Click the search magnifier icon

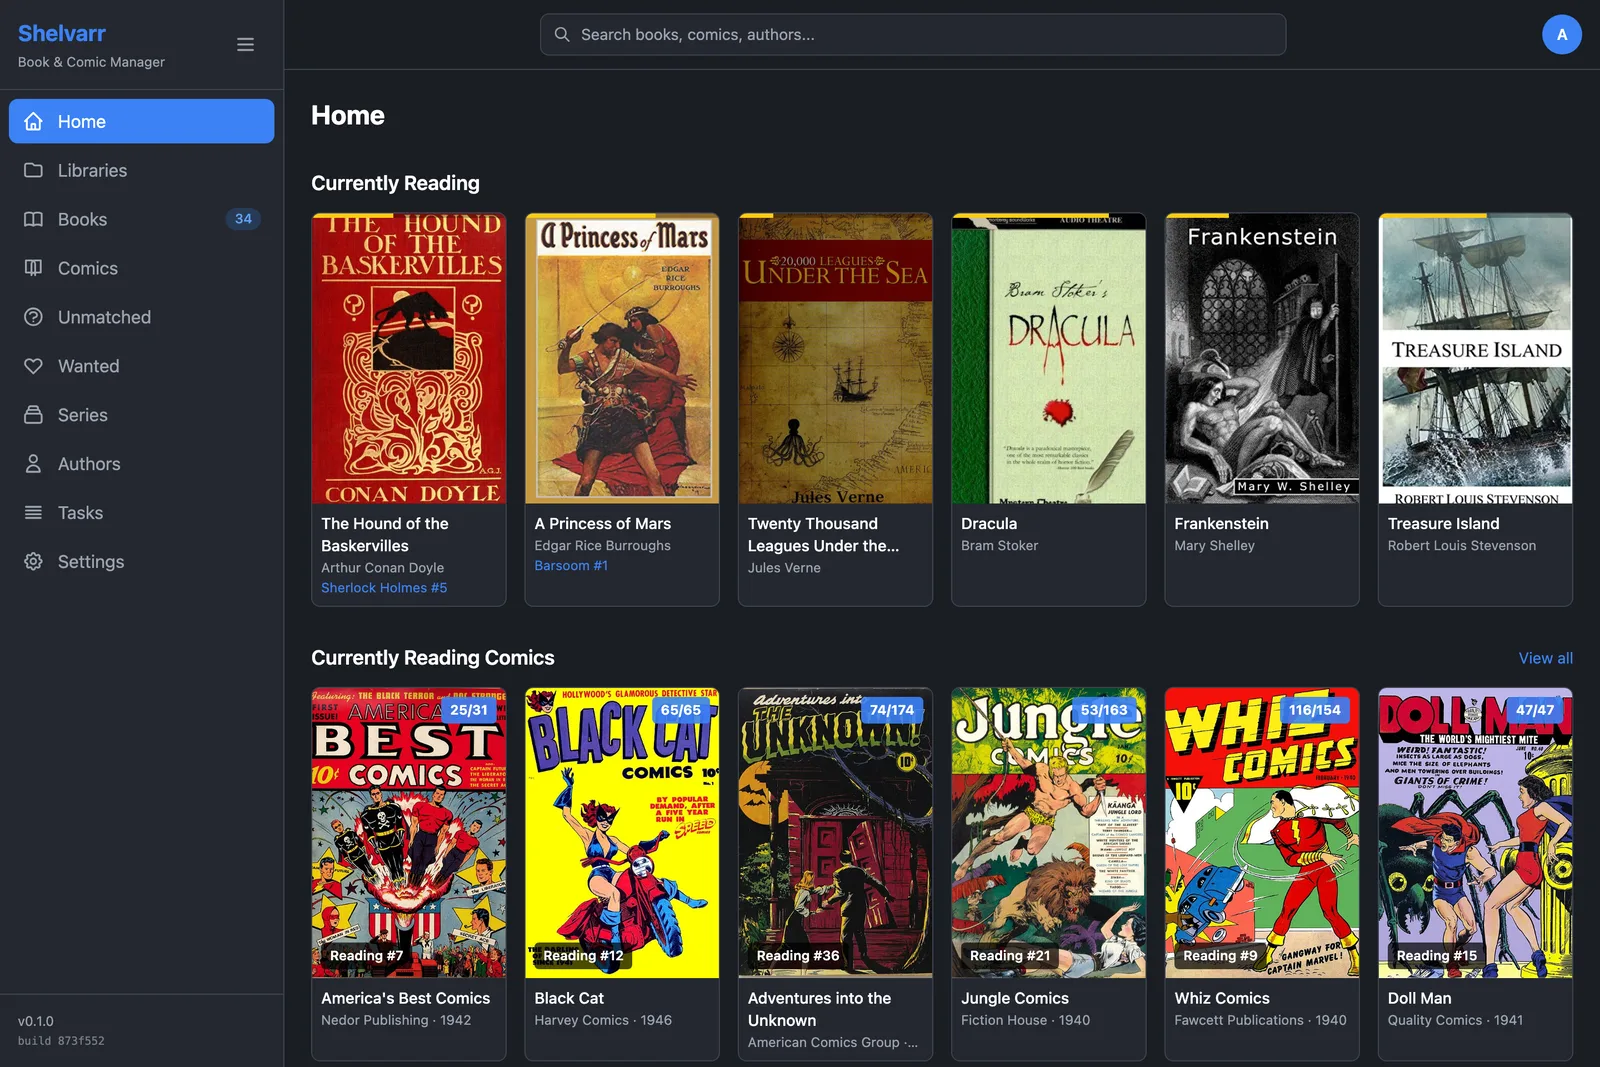click(562, 35)
